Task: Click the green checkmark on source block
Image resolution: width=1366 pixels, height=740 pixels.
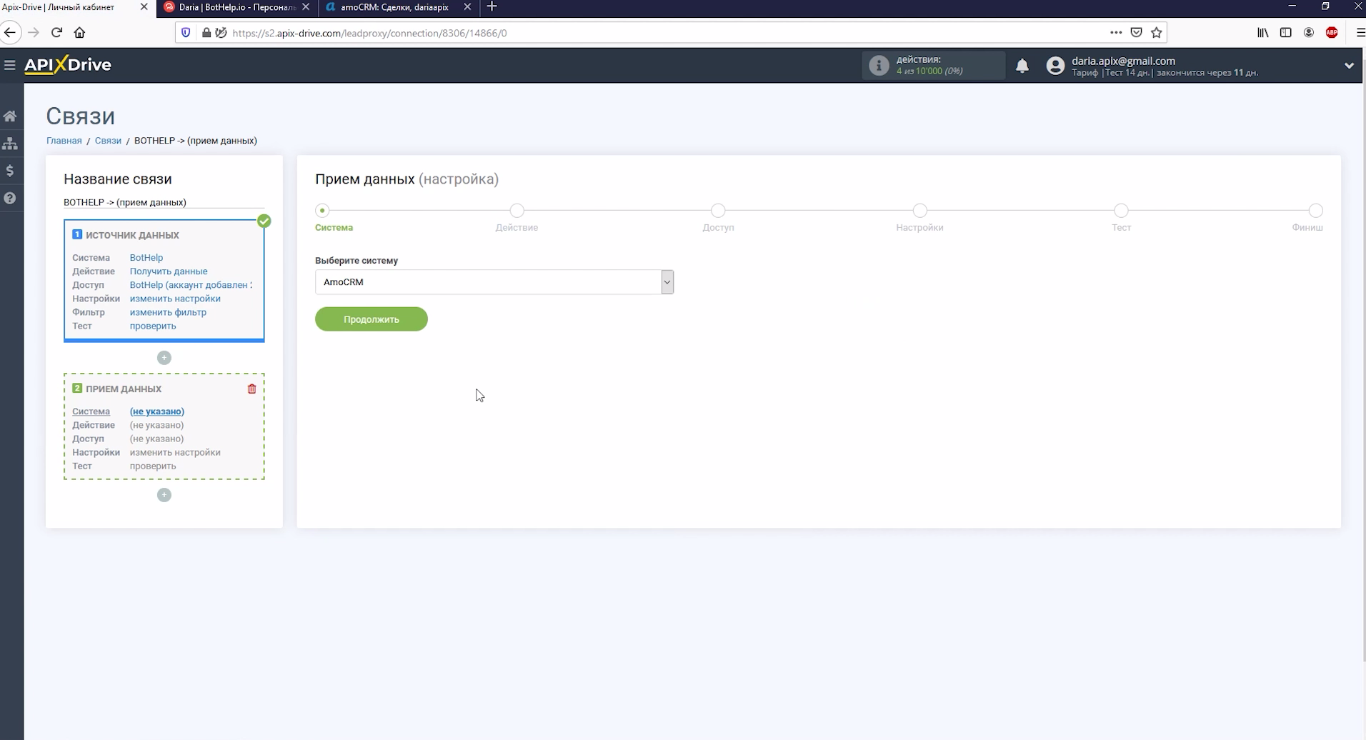Action: coord(264,221)
